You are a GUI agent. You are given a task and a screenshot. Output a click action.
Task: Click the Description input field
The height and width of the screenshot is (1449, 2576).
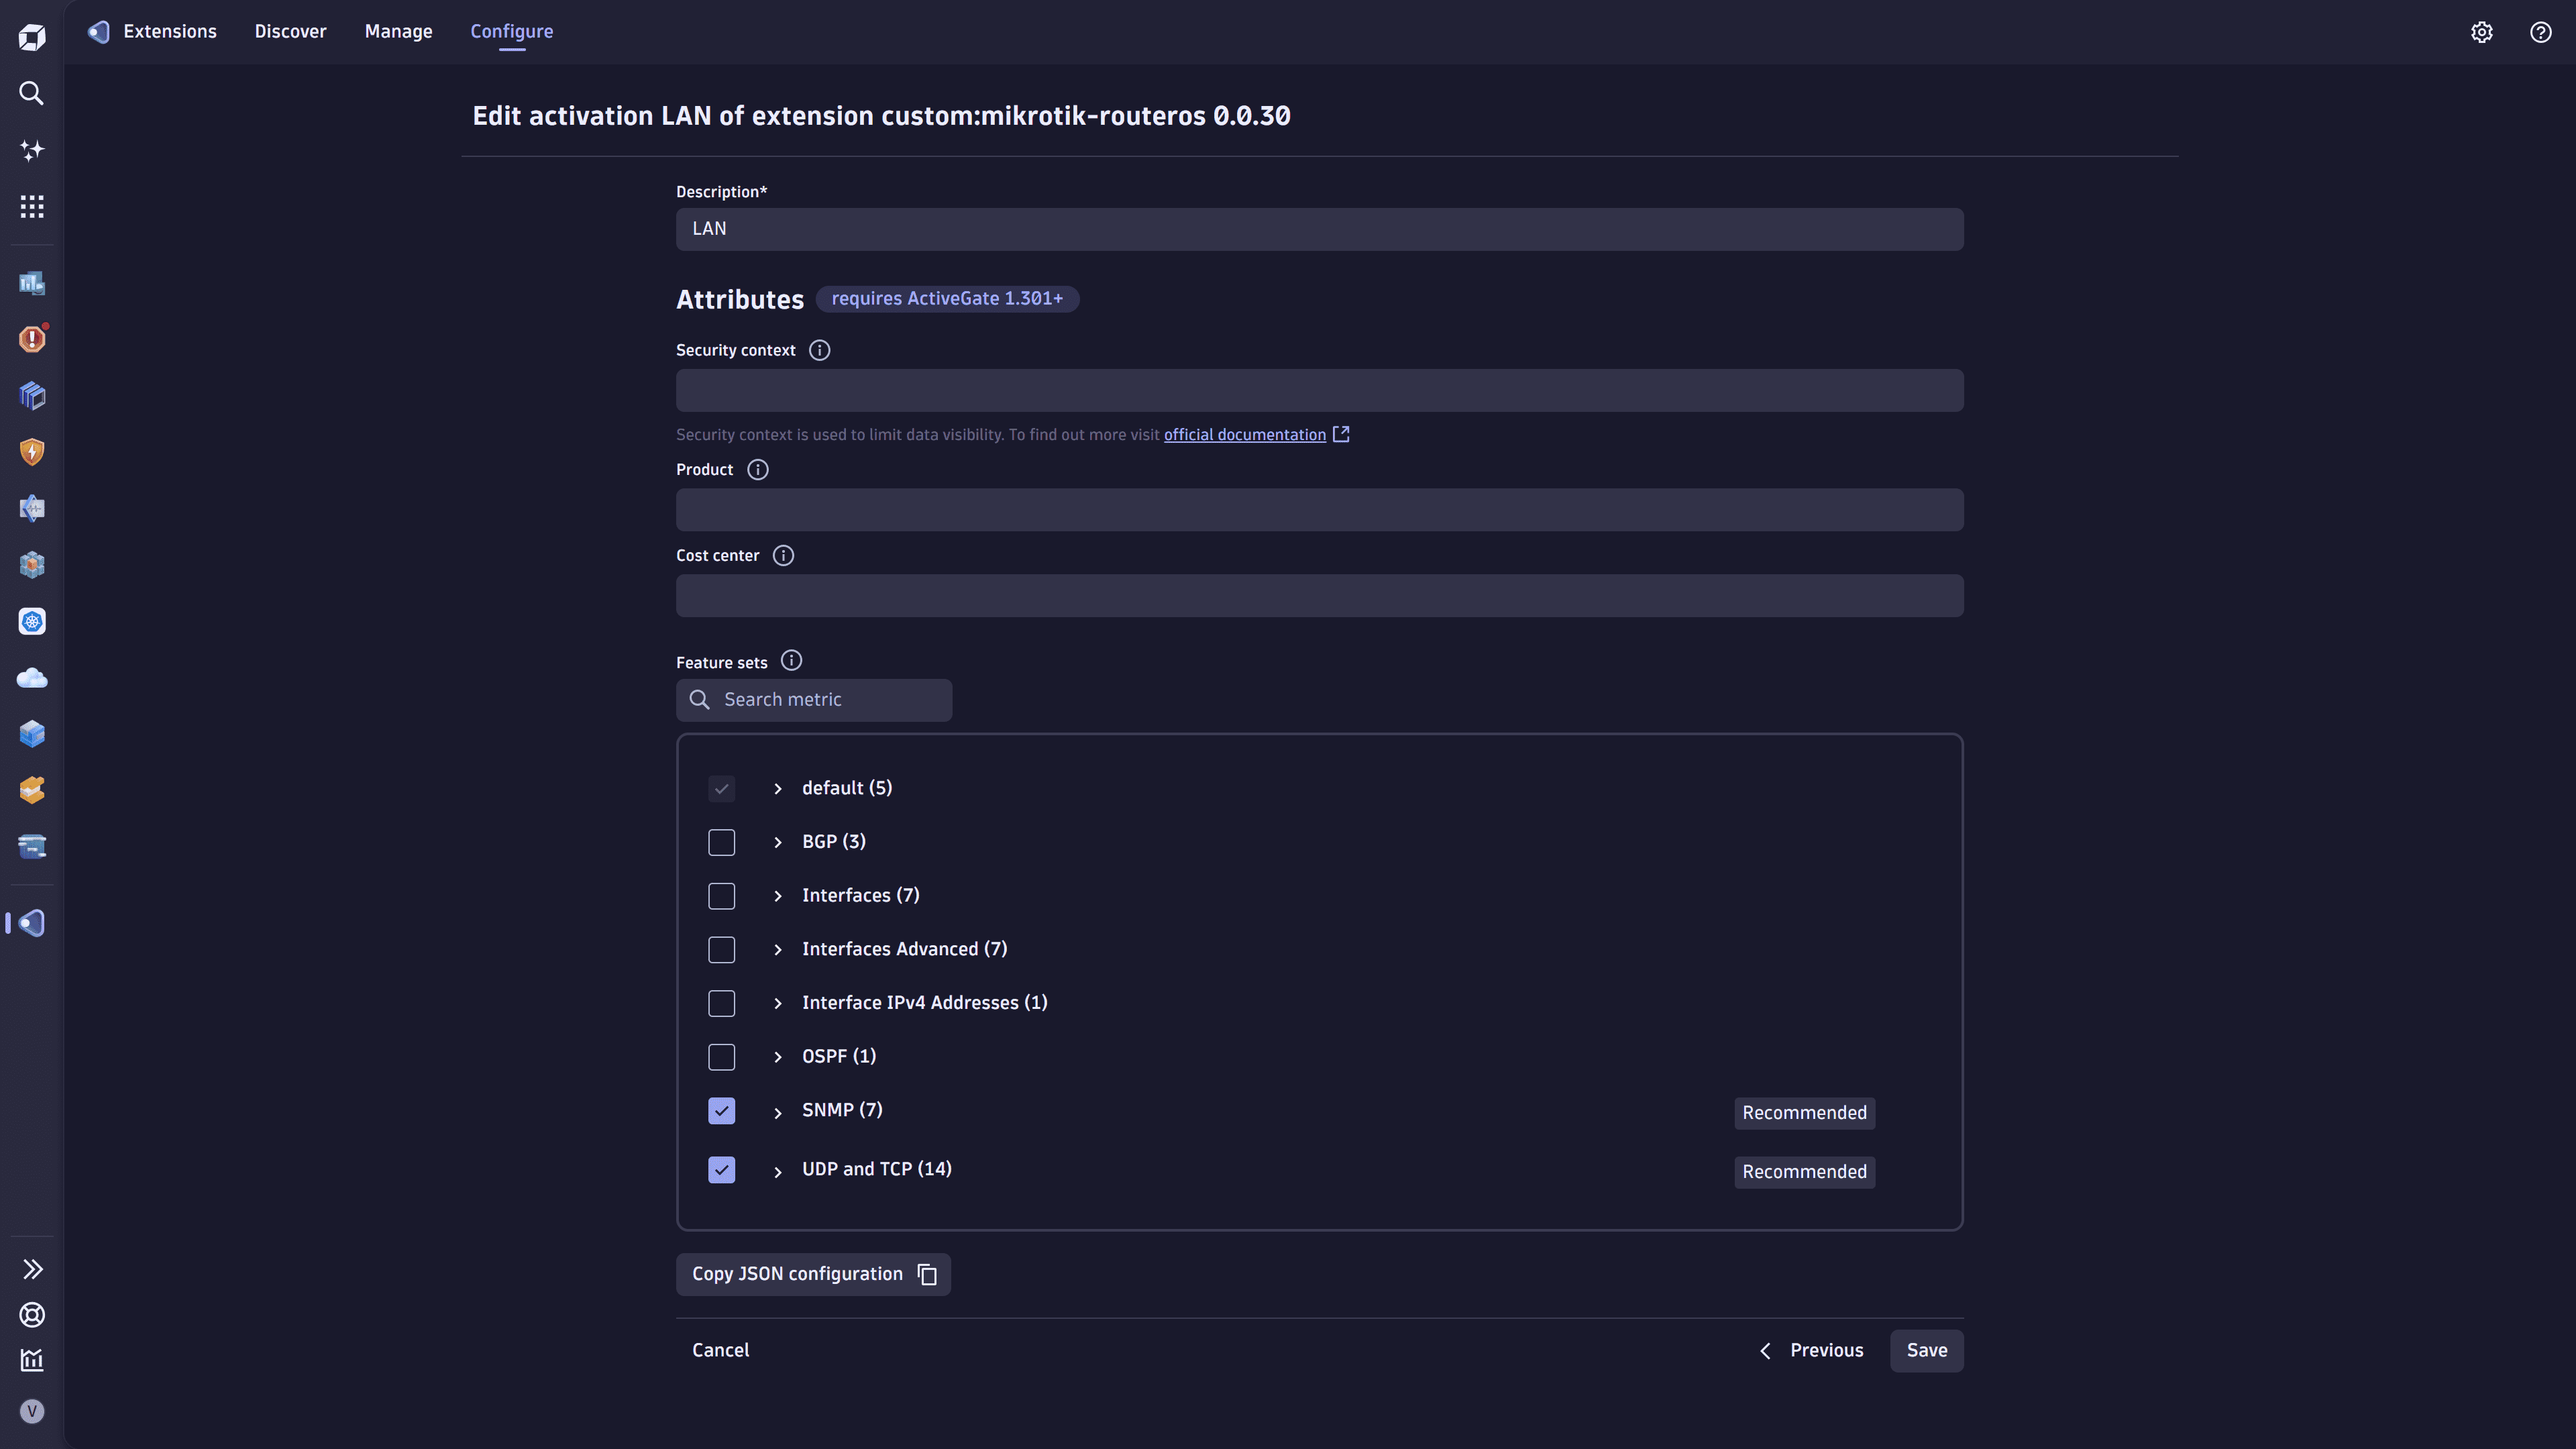1319,229
